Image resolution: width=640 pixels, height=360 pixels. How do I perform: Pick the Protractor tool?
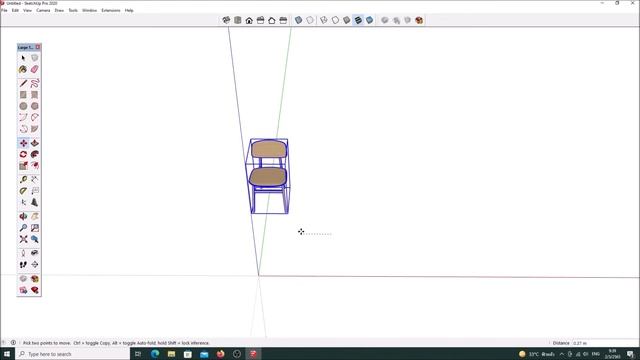coord(23,191)
